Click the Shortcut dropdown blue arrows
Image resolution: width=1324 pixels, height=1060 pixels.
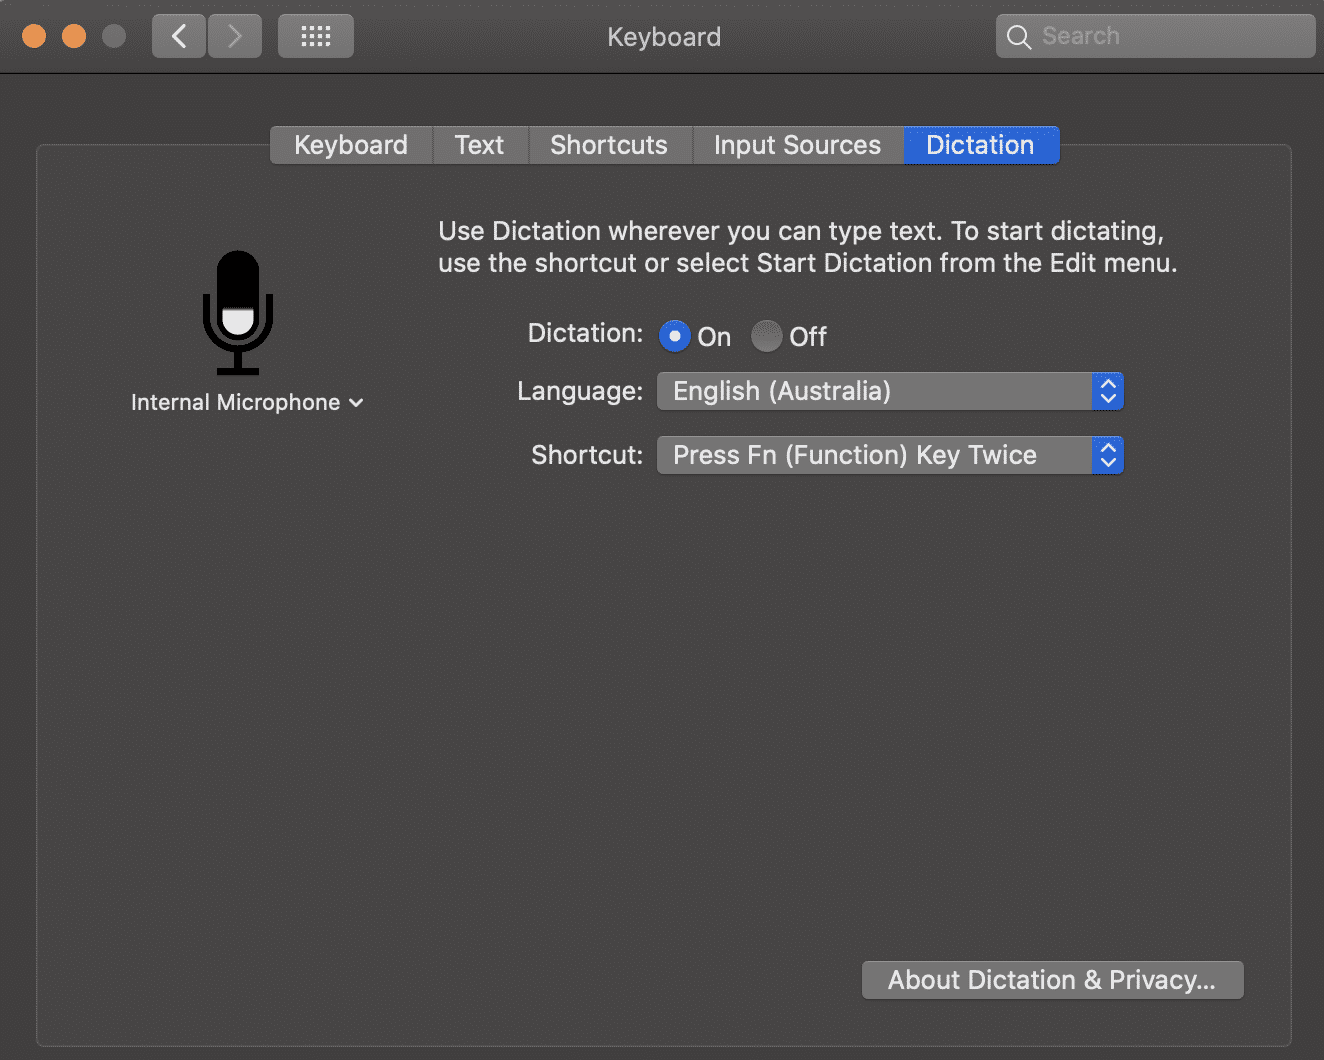coord(1107,455)
